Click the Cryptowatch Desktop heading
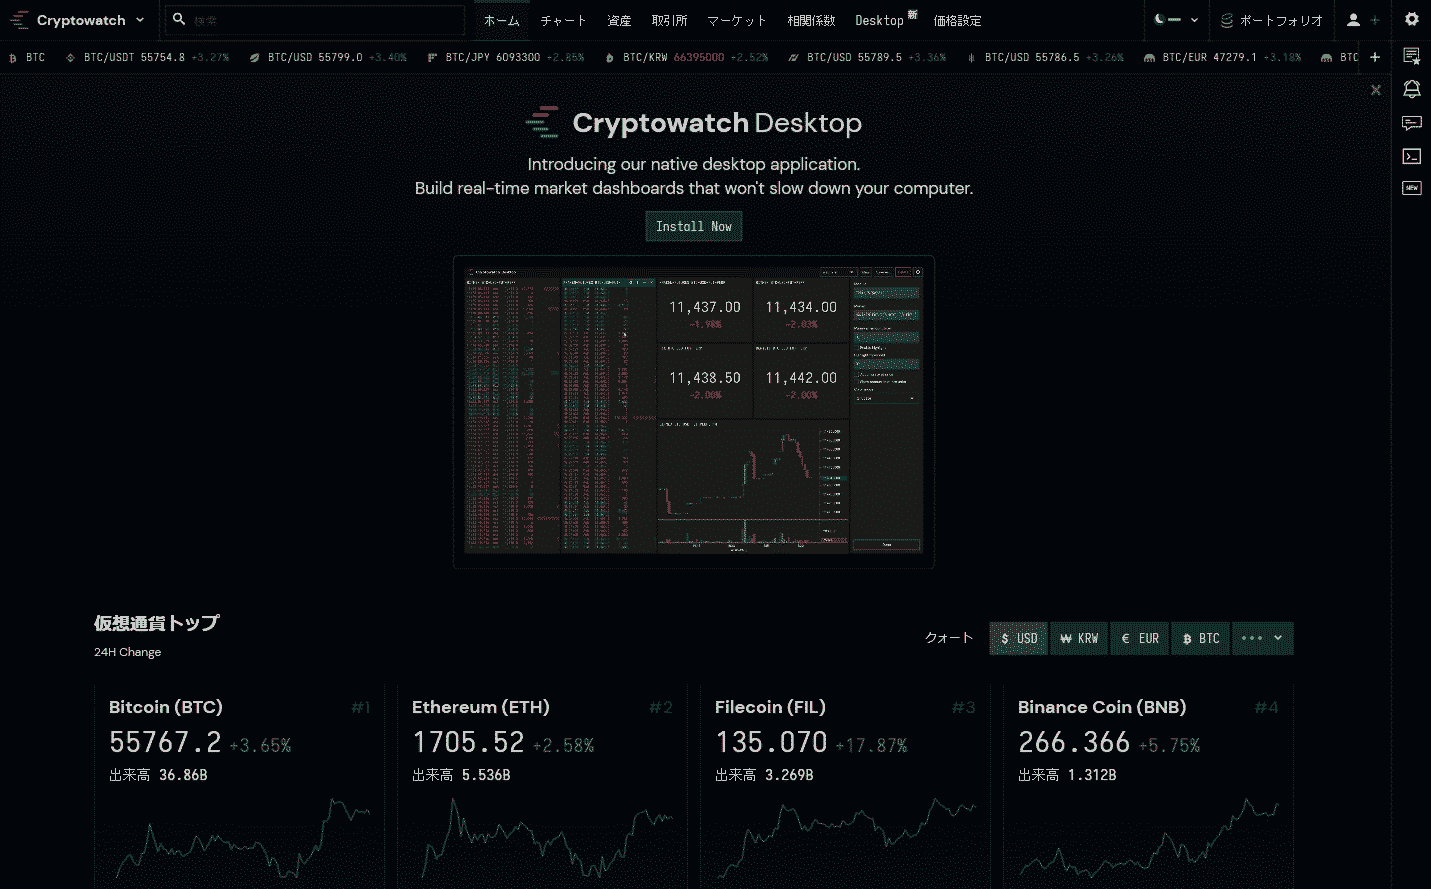Screen dimensions: 1431x889 tap(717, 123)
